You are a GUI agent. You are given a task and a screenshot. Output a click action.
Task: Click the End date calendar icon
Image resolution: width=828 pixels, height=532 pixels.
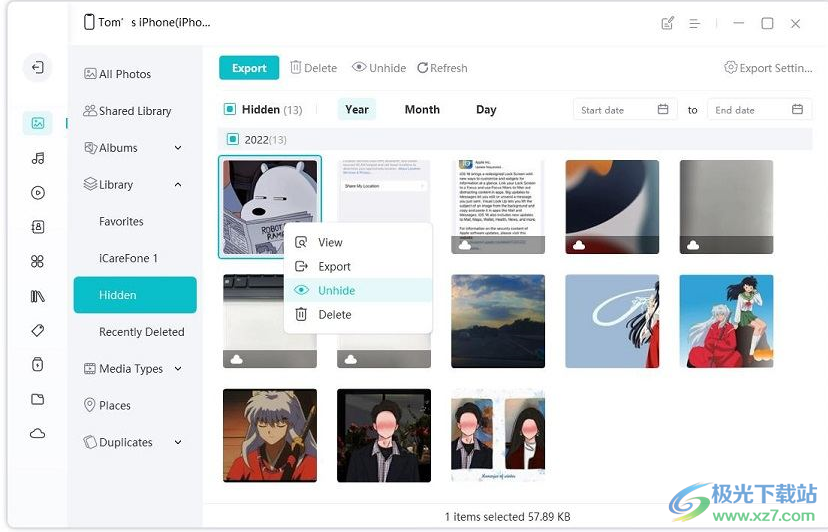[797, 109]
